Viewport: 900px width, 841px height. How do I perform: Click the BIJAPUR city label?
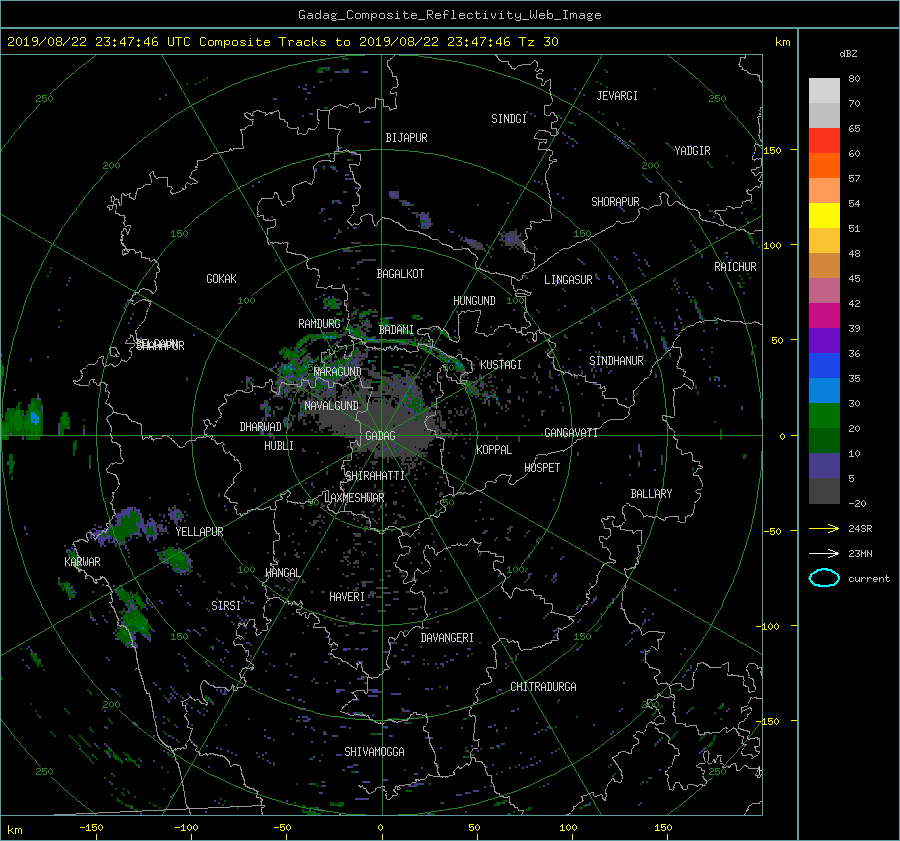[406, 138]
